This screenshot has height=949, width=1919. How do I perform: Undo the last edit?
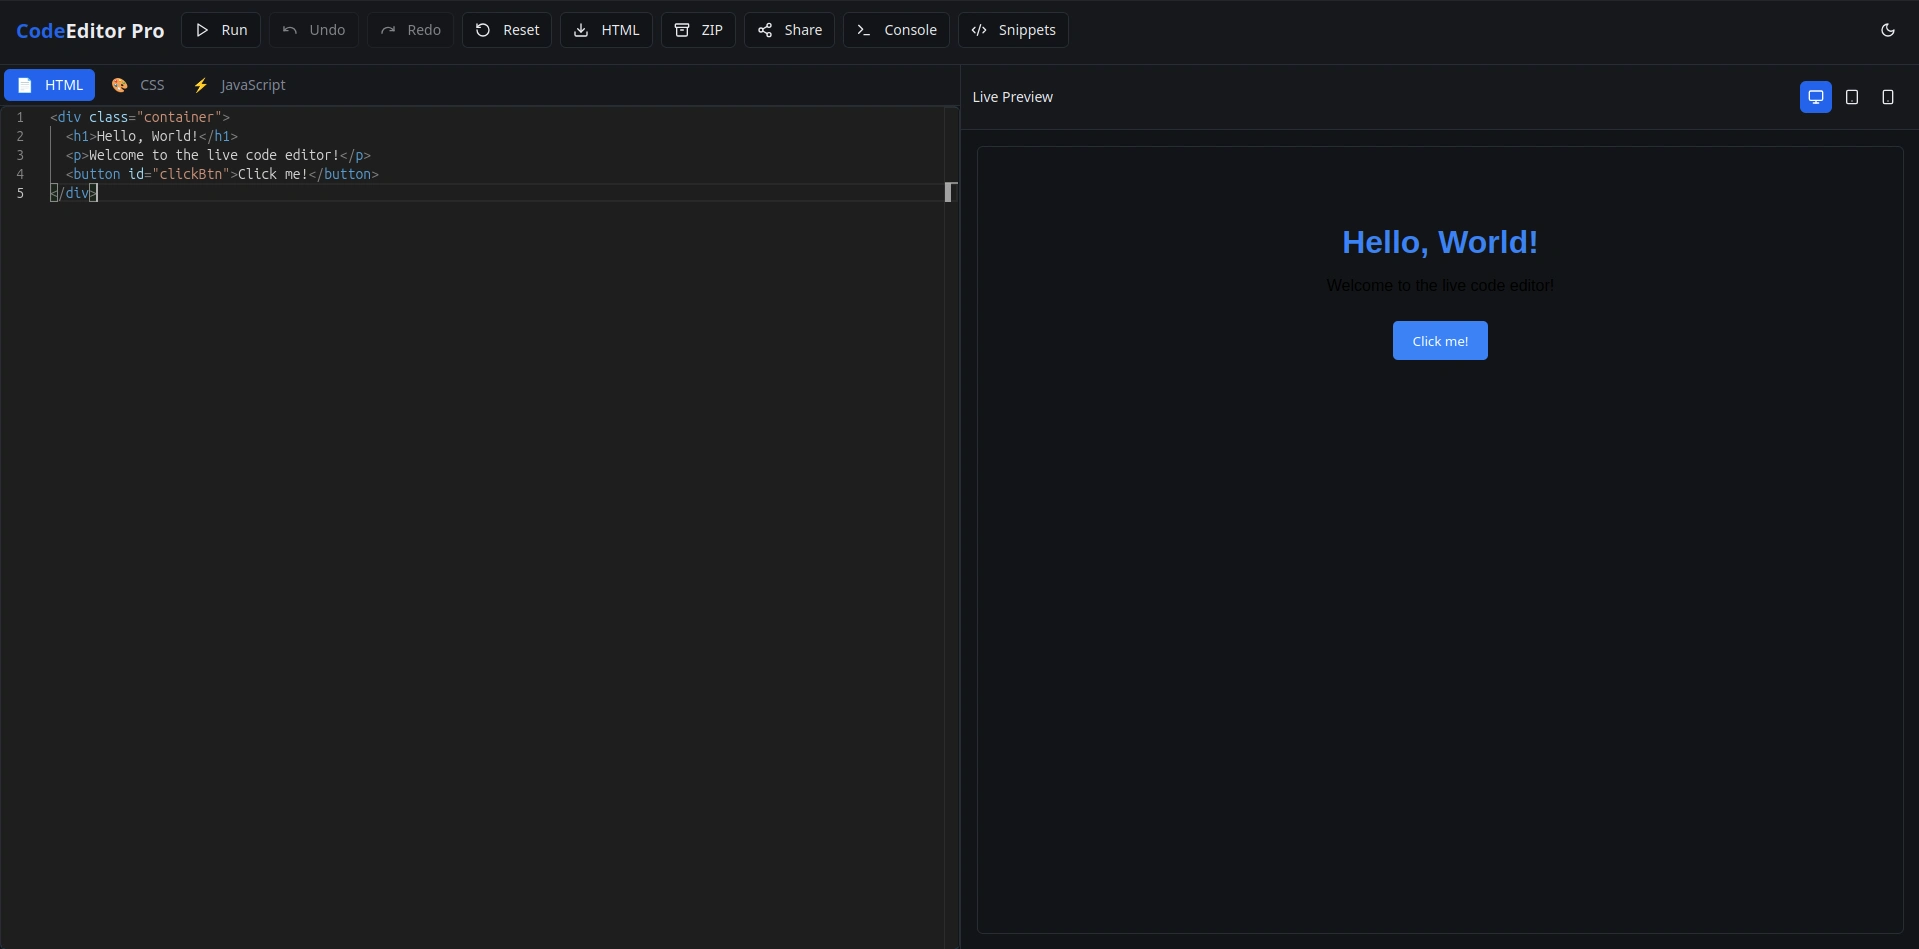point(314,30)
